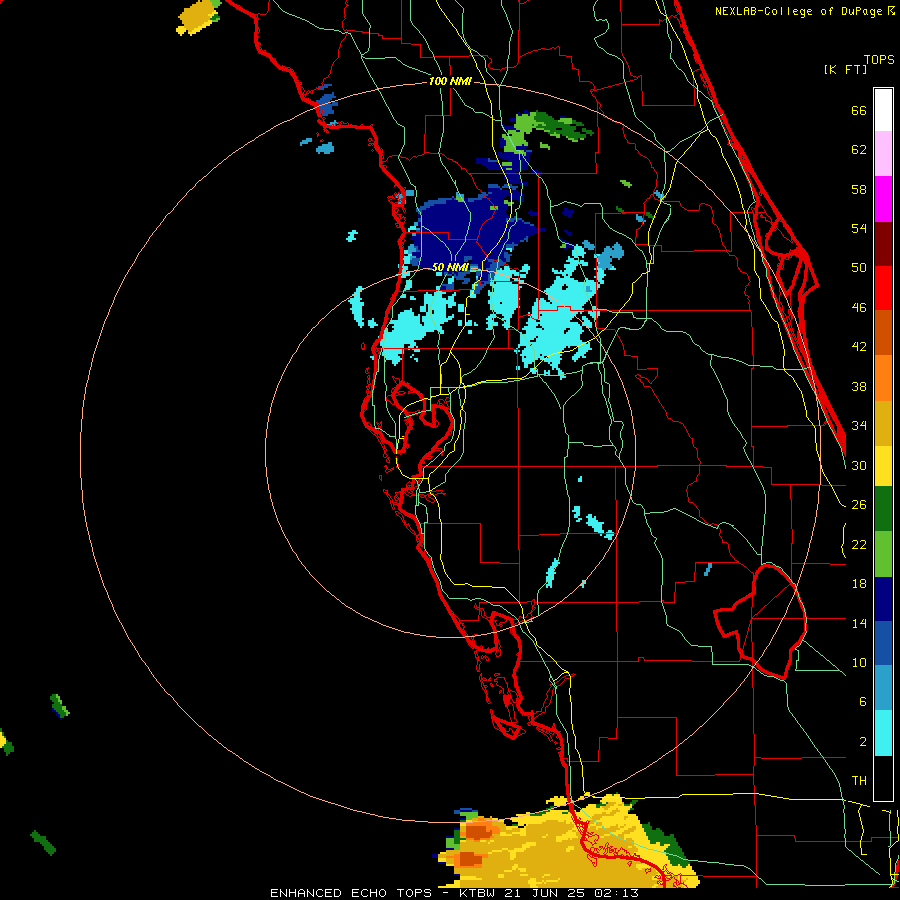
Task: Click the magenta 58 kft legend swatch
Action: 883,199
